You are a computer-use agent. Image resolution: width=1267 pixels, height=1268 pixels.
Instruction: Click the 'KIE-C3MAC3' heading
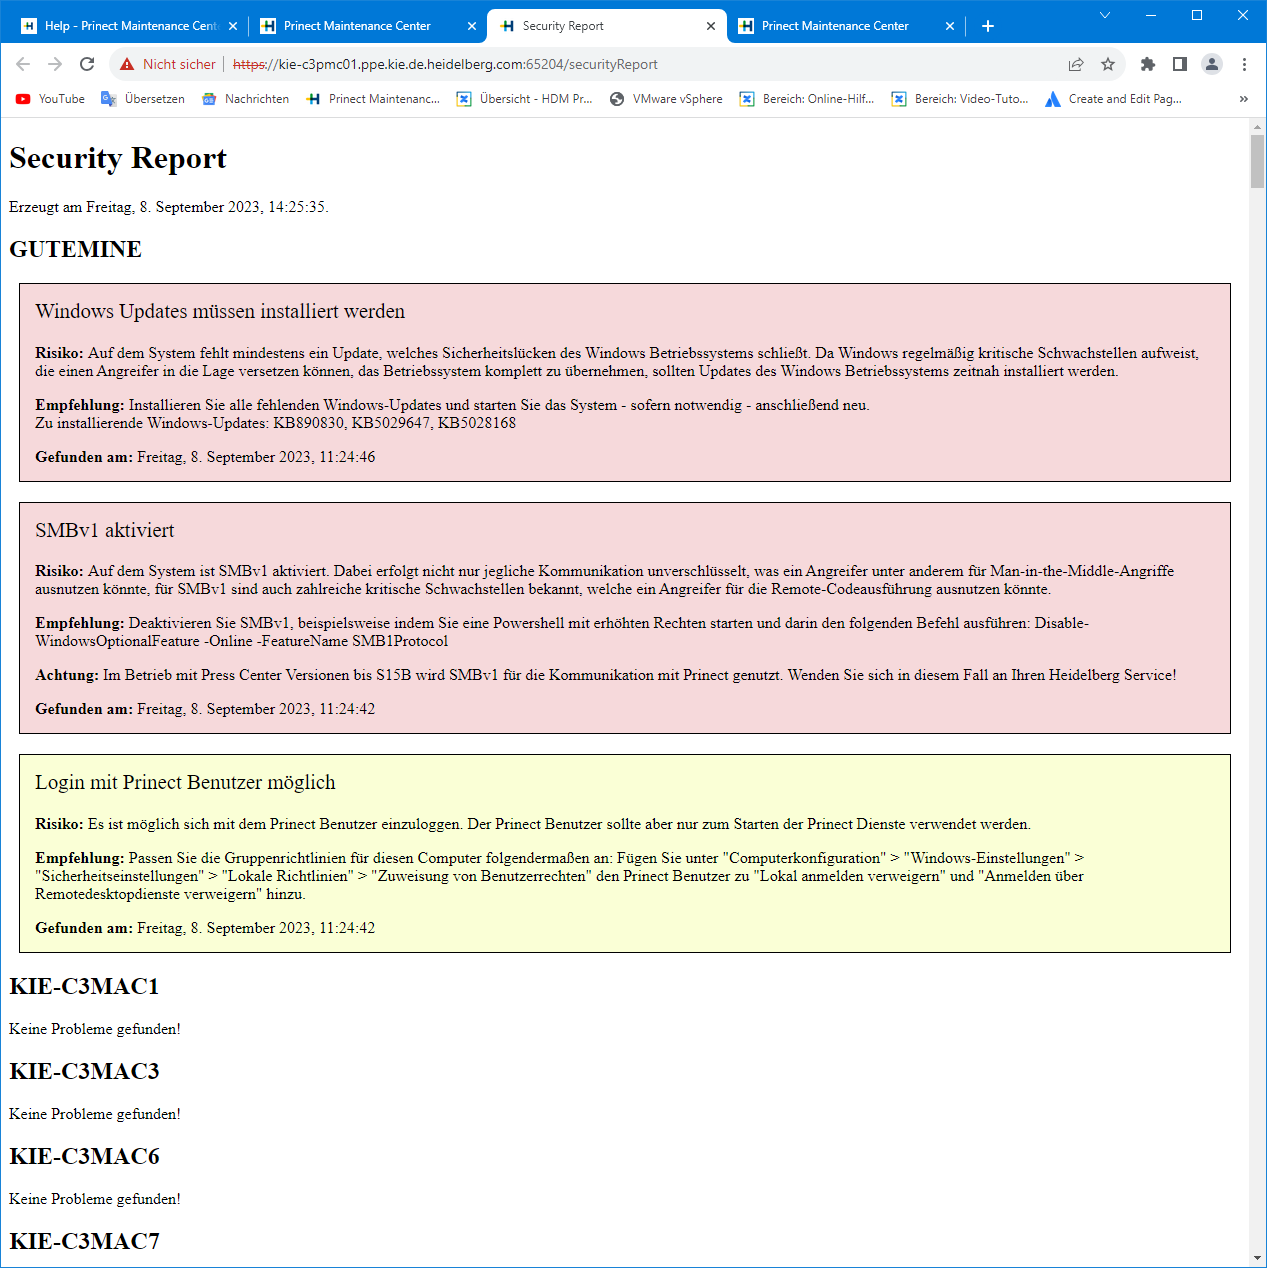84,1071
